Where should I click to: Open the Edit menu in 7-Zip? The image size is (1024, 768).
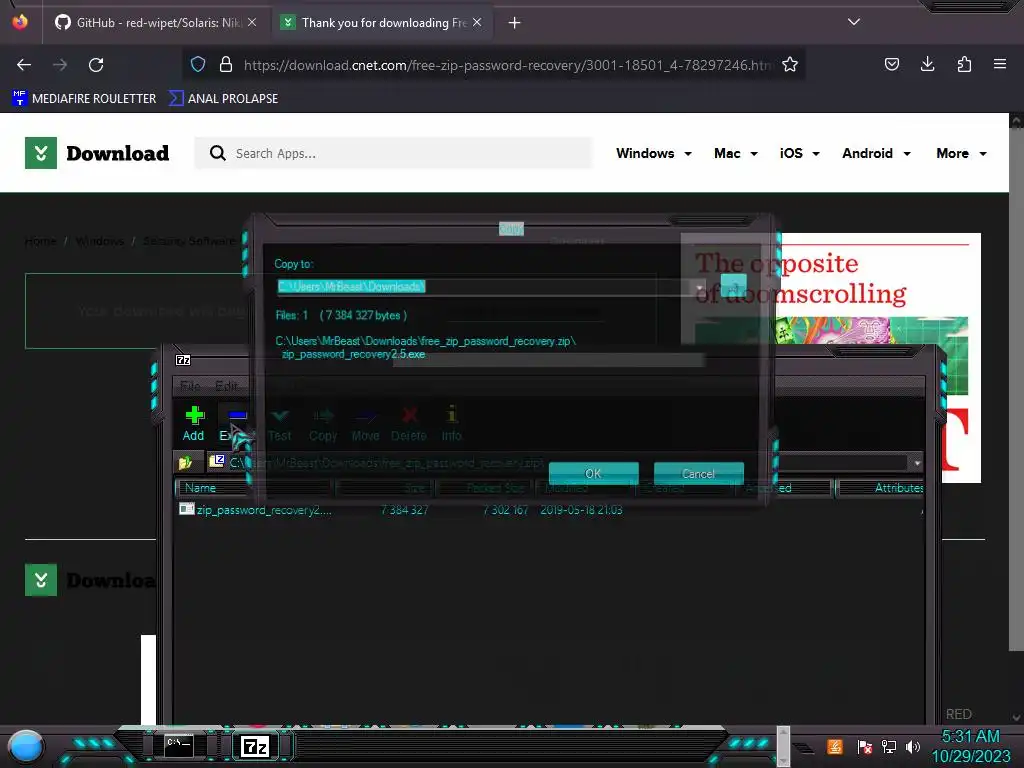point(227,386)
